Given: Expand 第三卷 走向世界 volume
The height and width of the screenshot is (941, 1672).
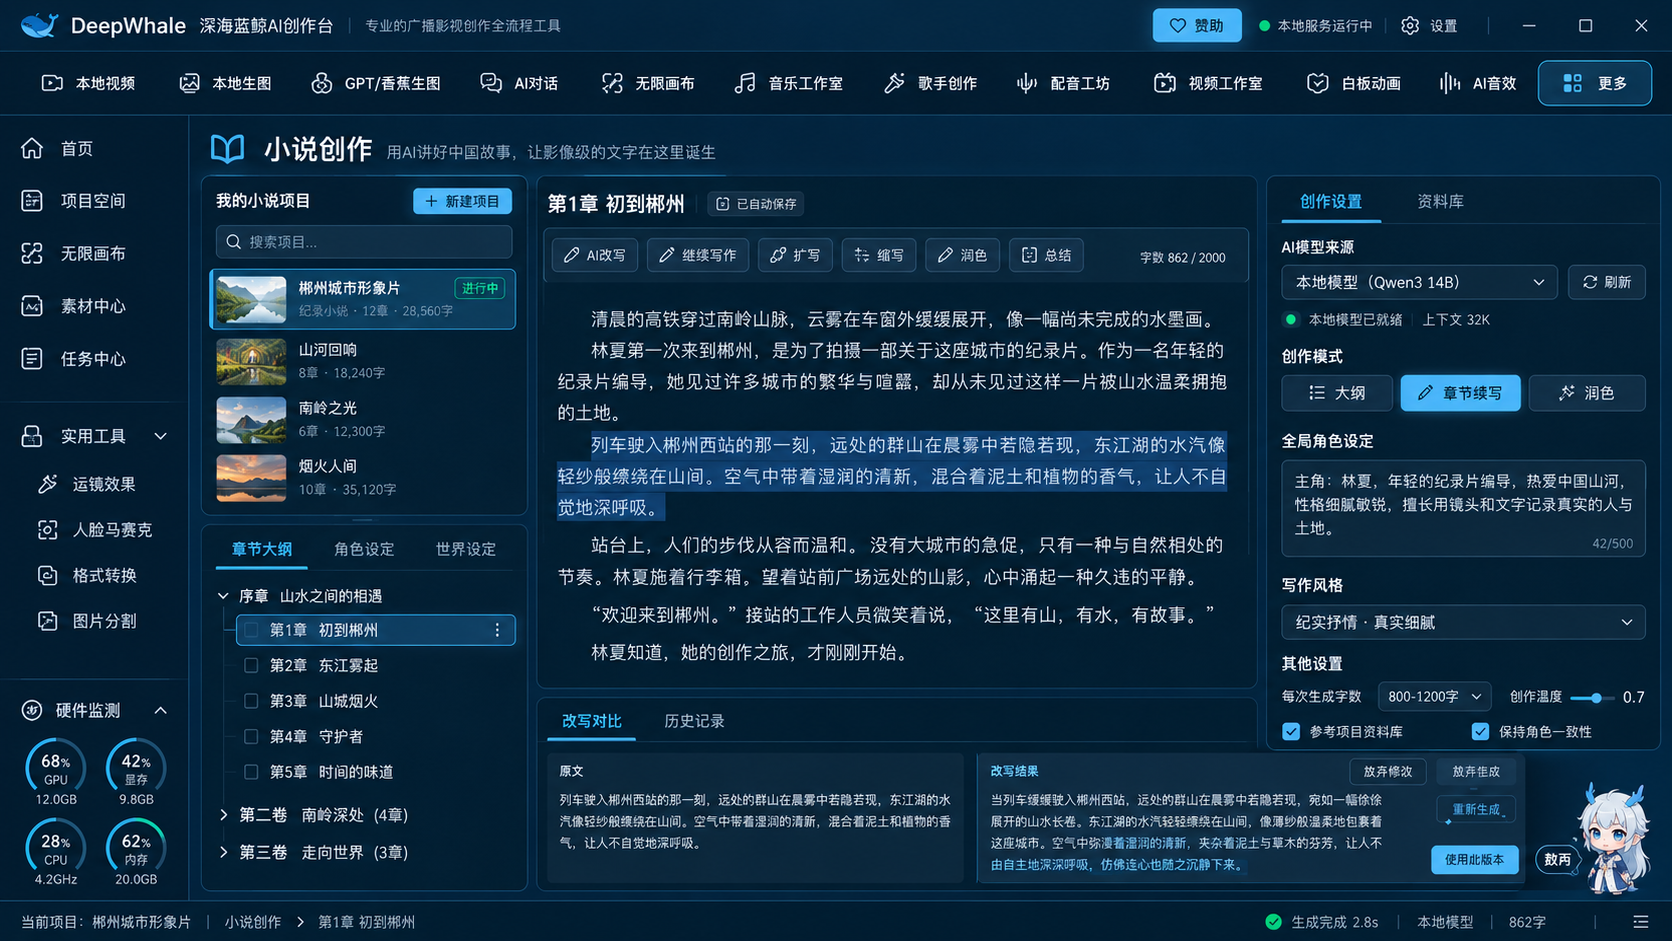Looking at the screenshot, I should [x=224, y=853].
